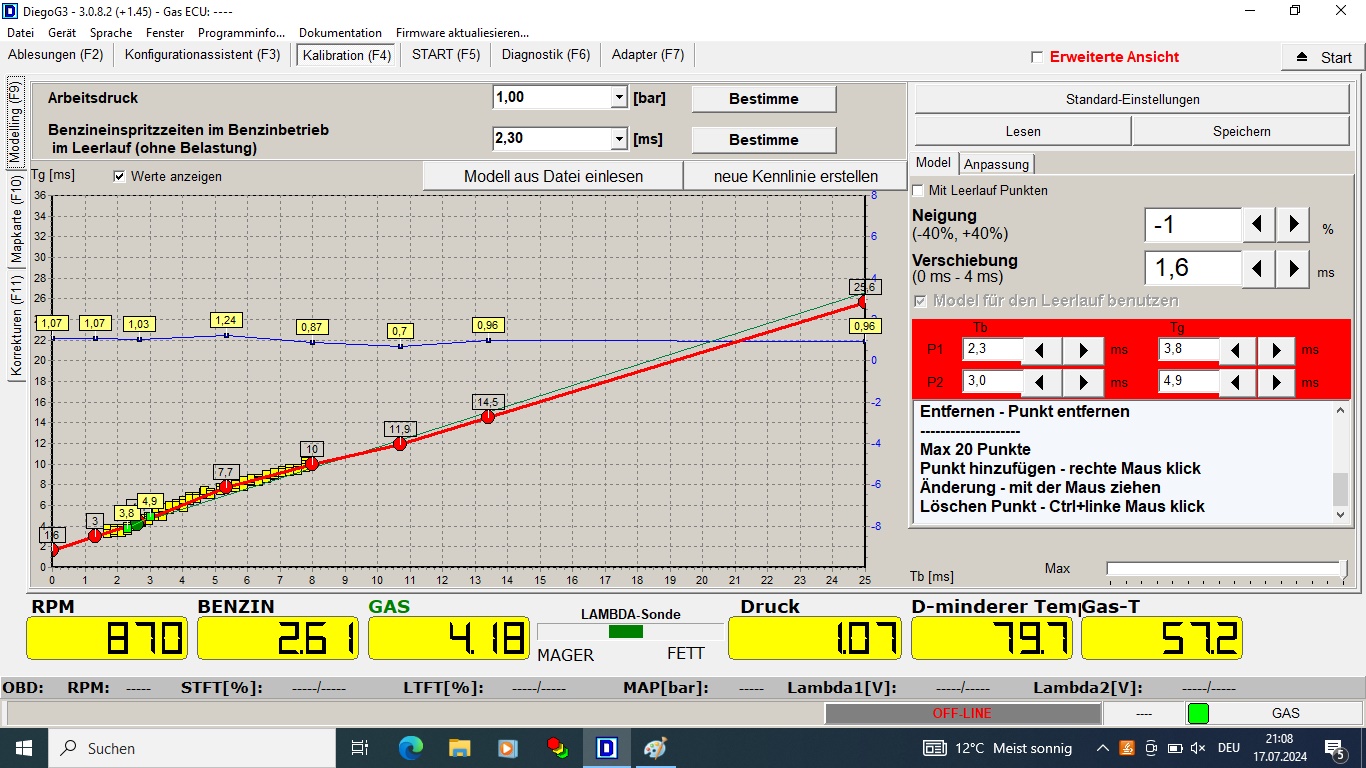Click Bestimme next to Arbeitsdruck

764,98
